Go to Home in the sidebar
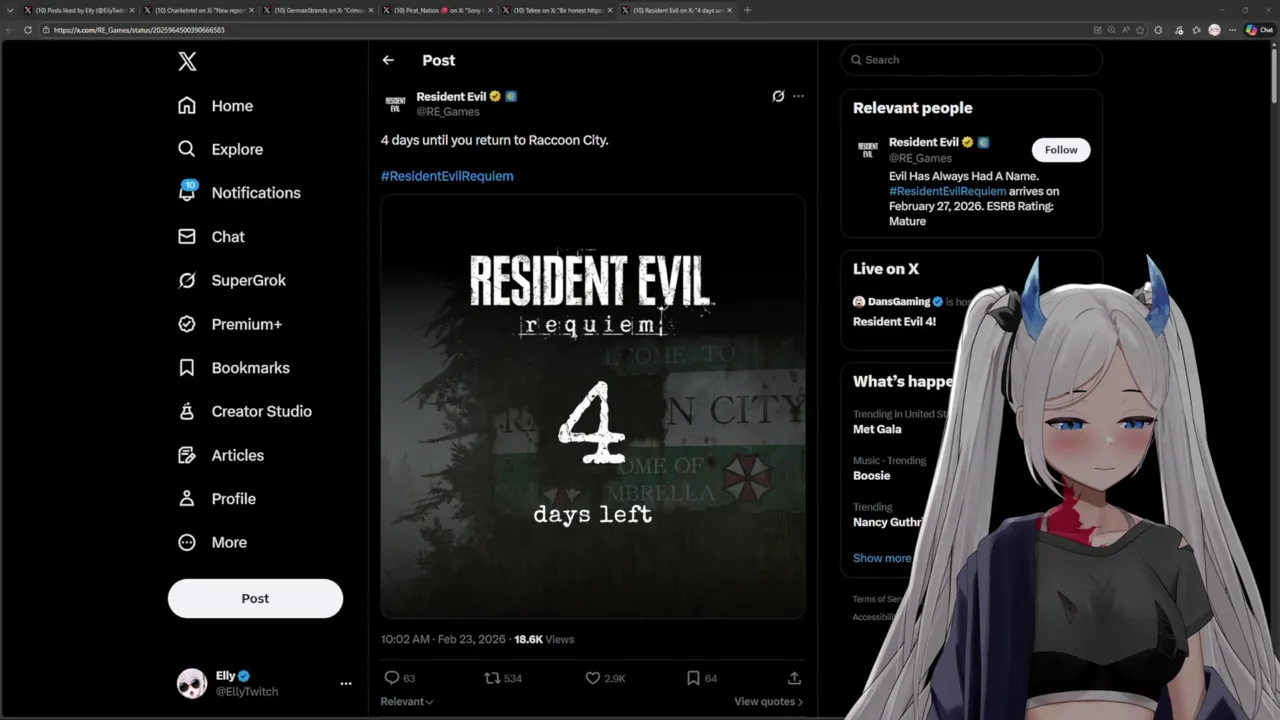 point(215,106)
